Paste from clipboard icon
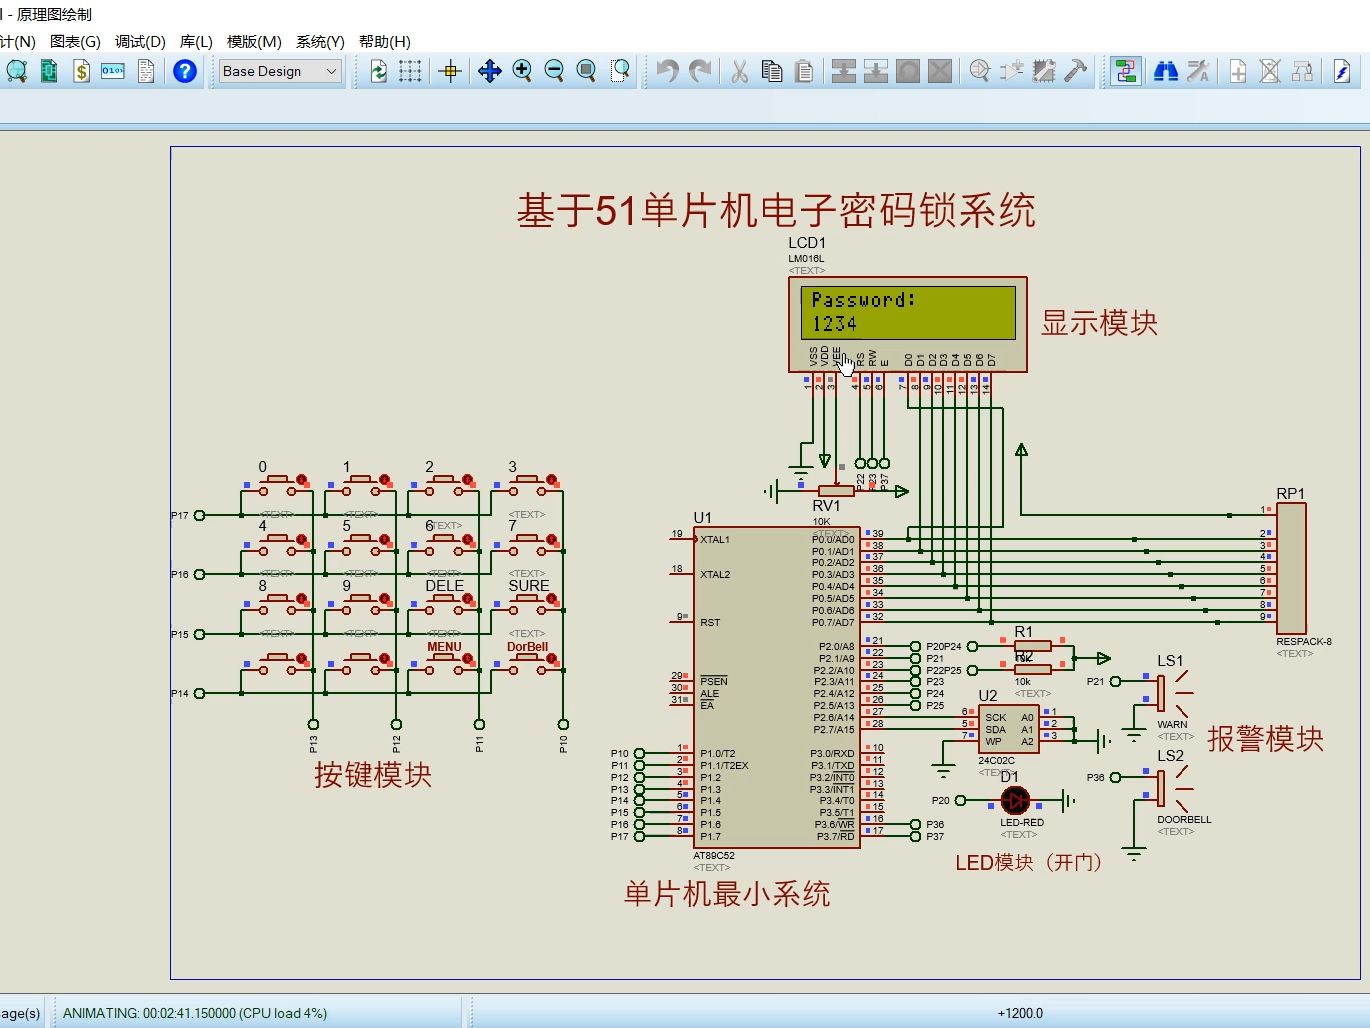The height and width of the screenshot is (1028, 1370). pos(803,71)
